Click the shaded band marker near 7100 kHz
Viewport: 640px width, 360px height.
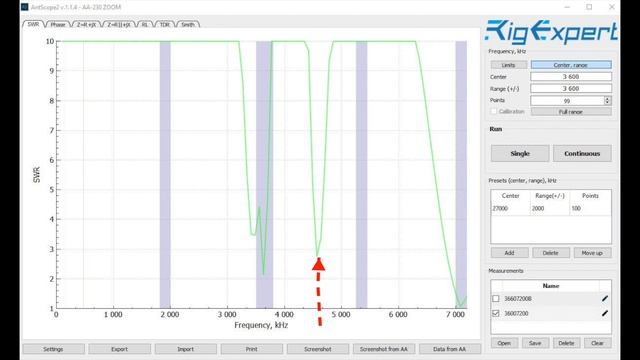[461, 175]
